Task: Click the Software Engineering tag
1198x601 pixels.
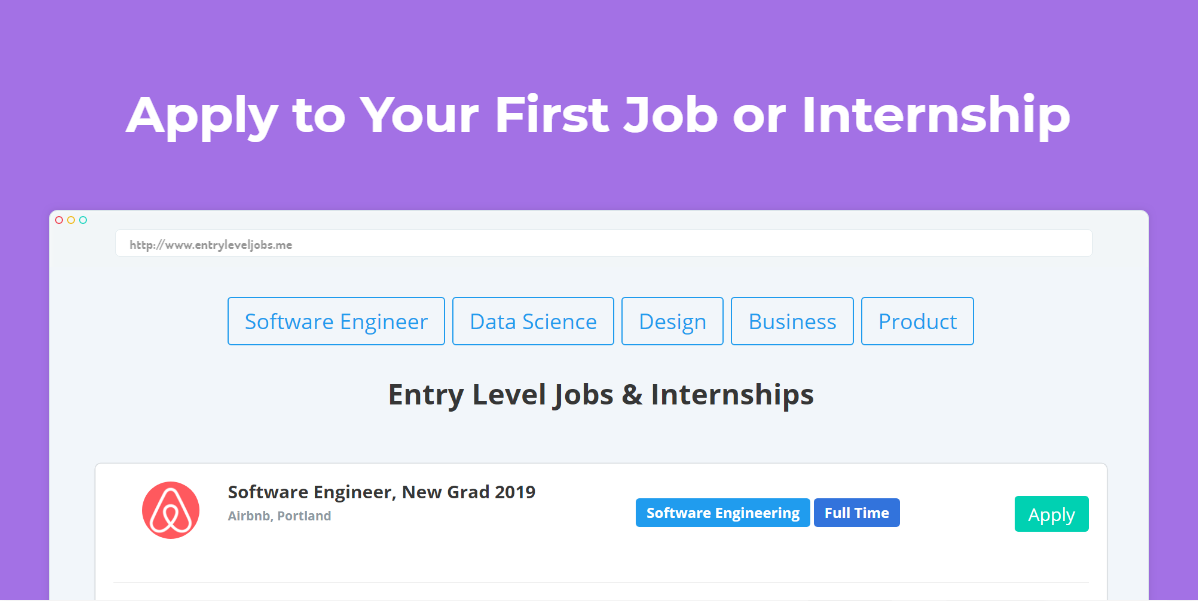Action: [x=722, y=513]
